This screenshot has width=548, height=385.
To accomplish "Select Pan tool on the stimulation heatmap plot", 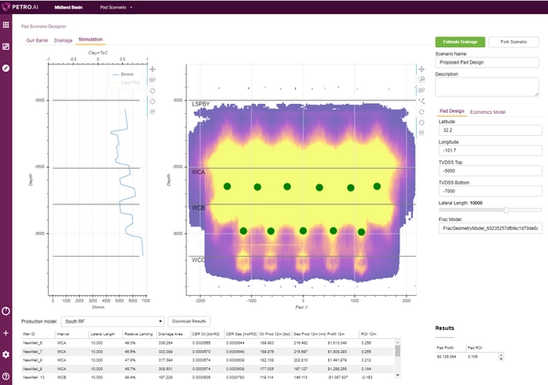I will tap(421, 69).
